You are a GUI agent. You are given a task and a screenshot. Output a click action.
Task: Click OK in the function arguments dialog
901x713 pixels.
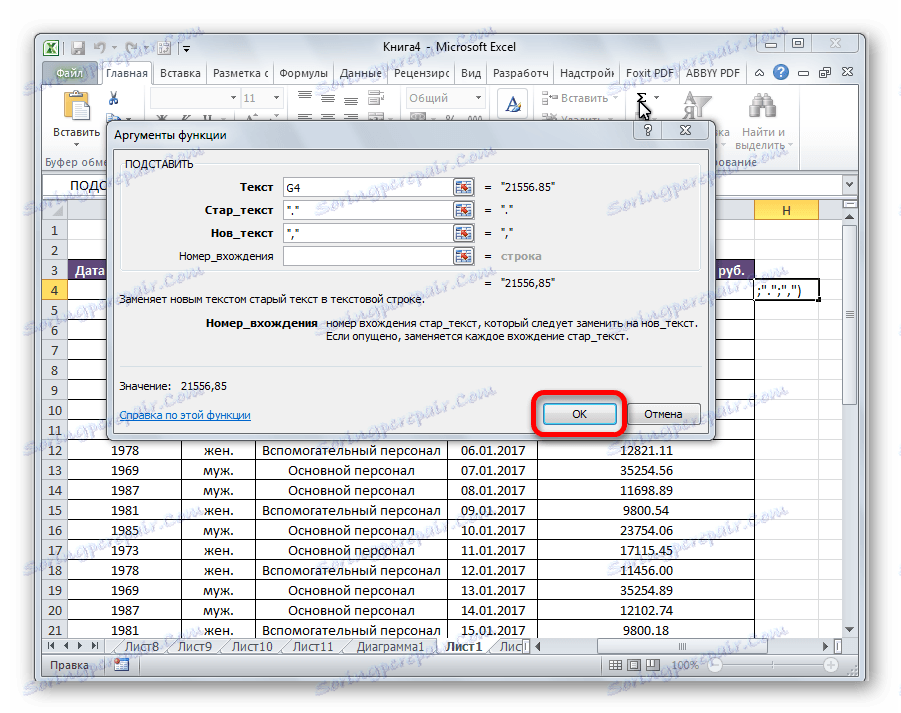click(x=579, y=414)
